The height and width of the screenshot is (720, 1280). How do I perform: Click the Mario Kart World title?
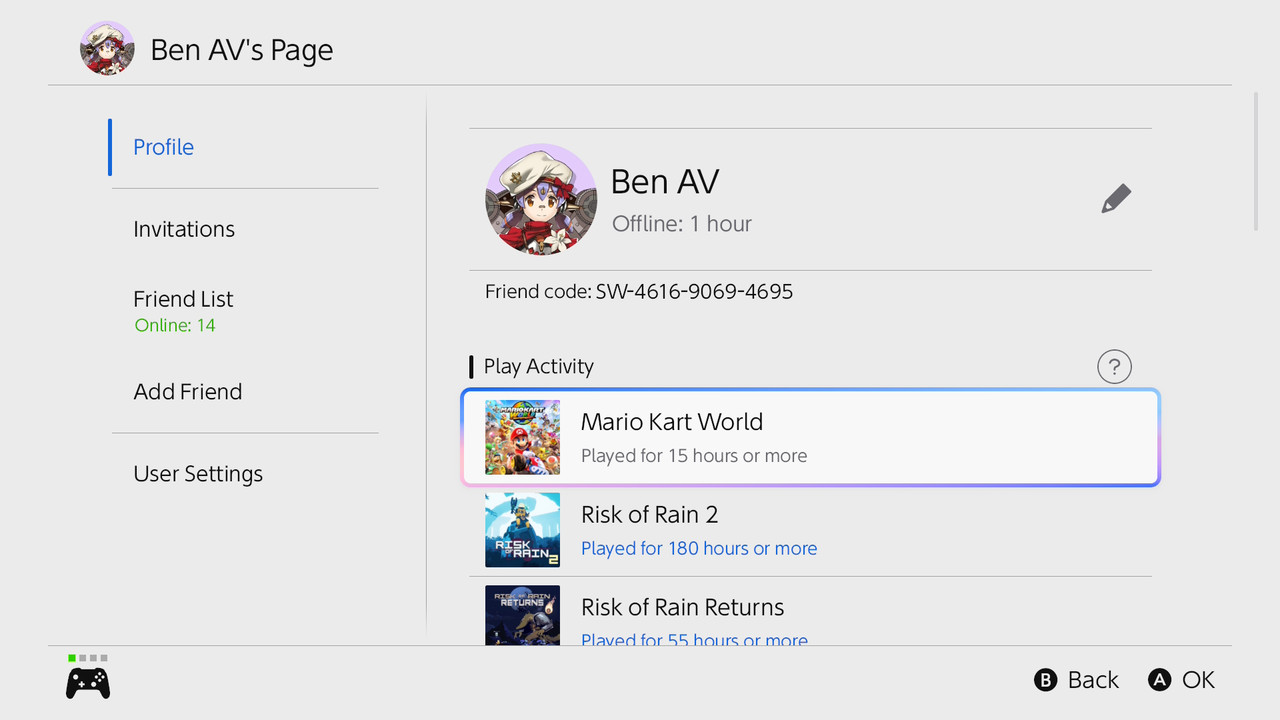pos(672,422)
